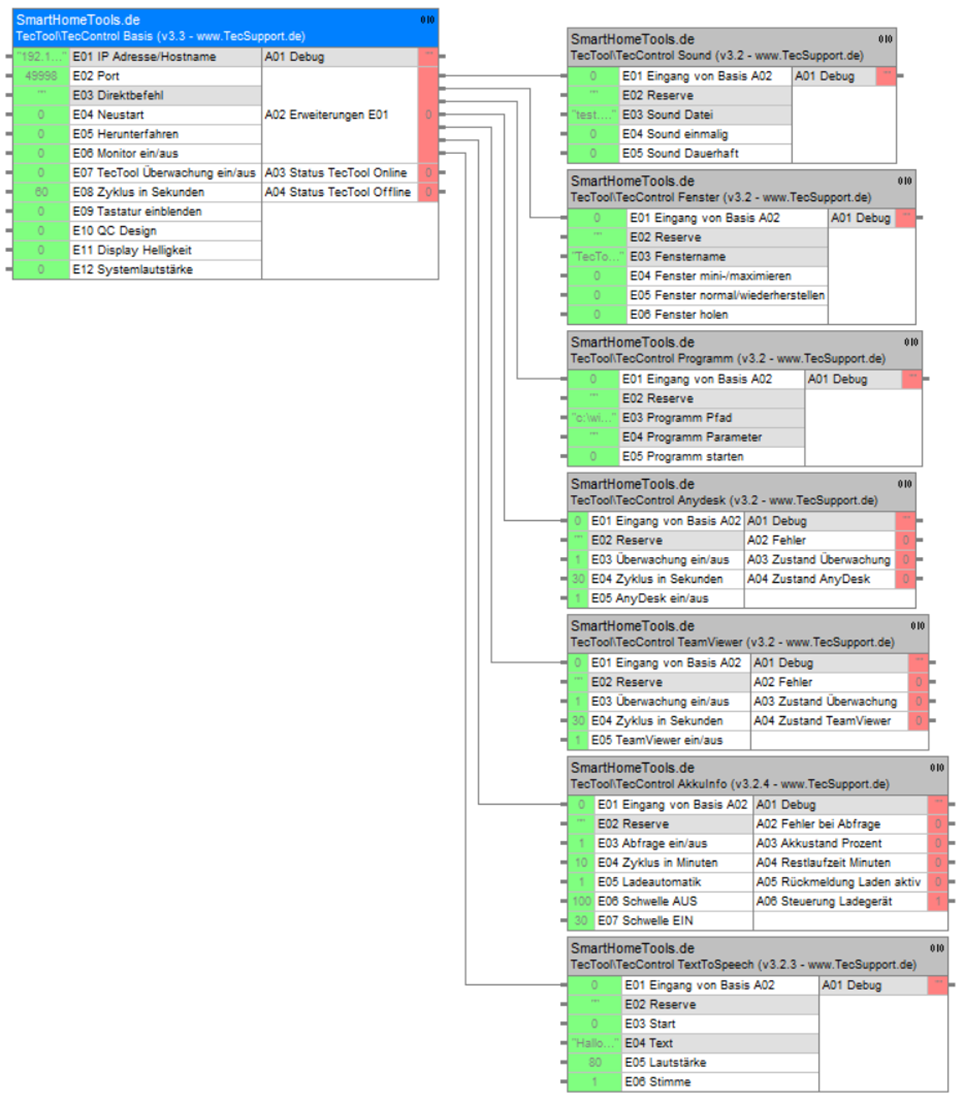Click the 010 icon on TecControl Anydesk block
Viewport: 964px width, 1103px height.
coord(905,484)
